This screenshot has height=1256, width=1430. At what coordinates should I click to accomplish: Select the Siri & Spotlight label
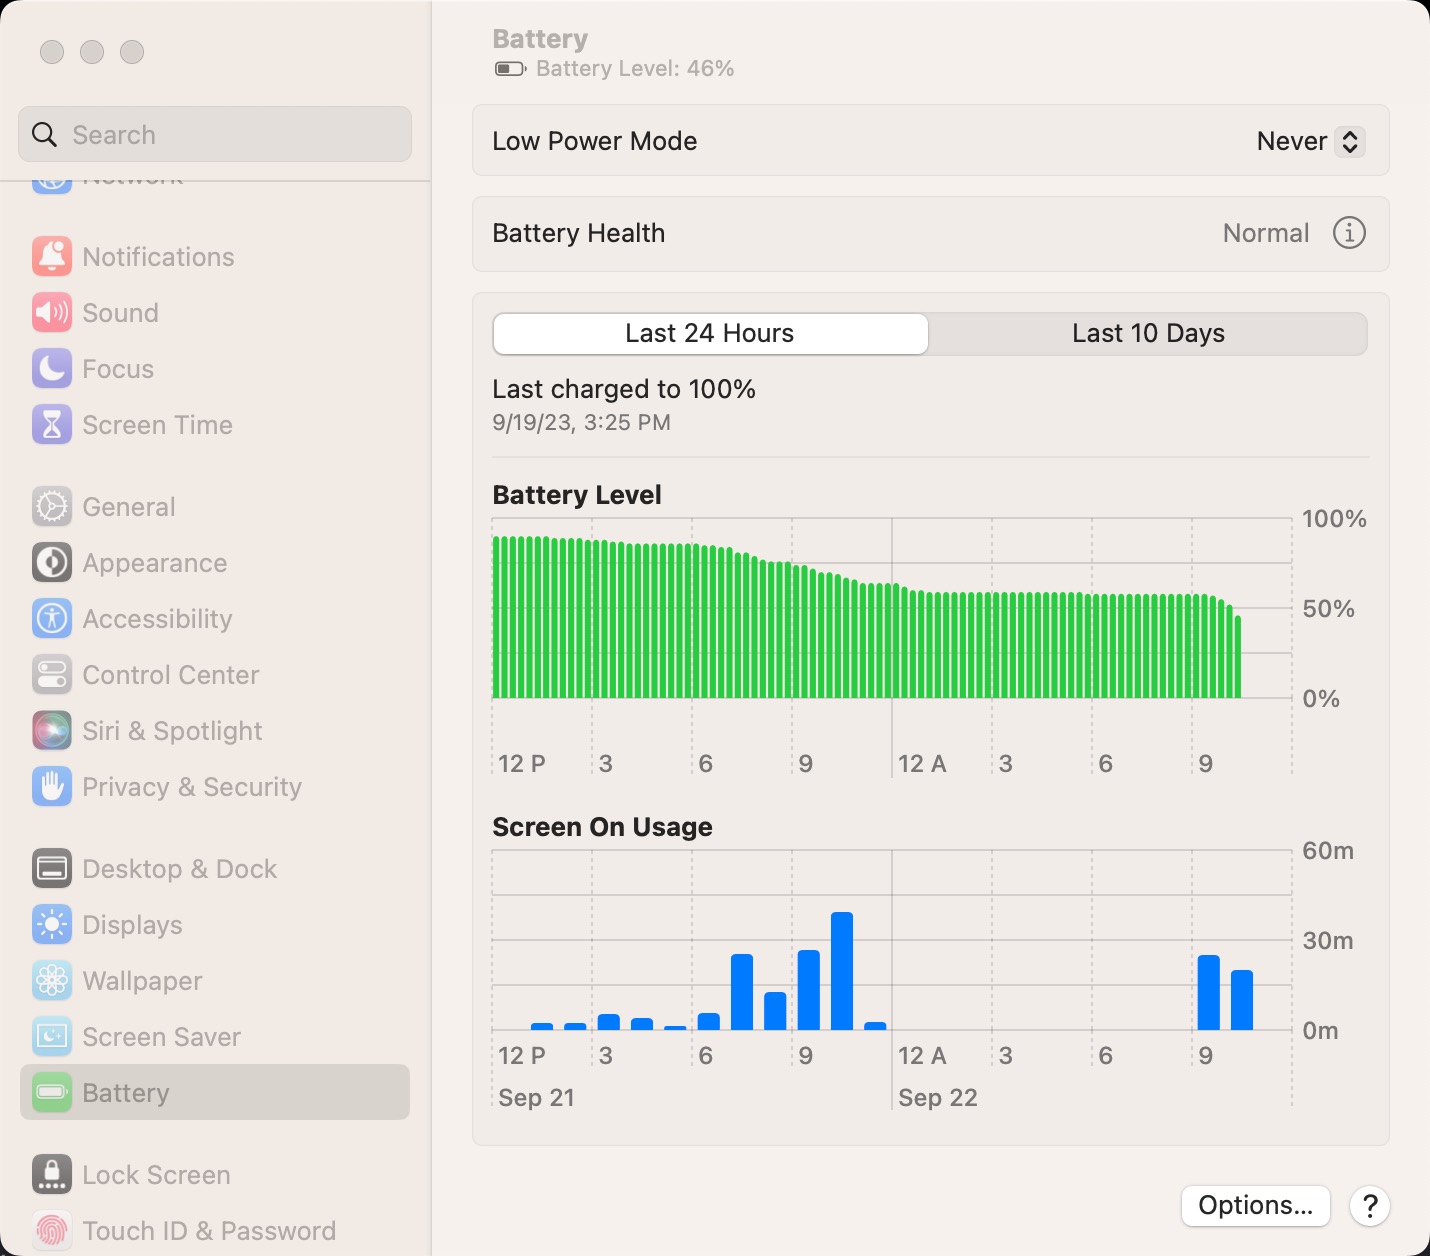[x=172, y=731]
